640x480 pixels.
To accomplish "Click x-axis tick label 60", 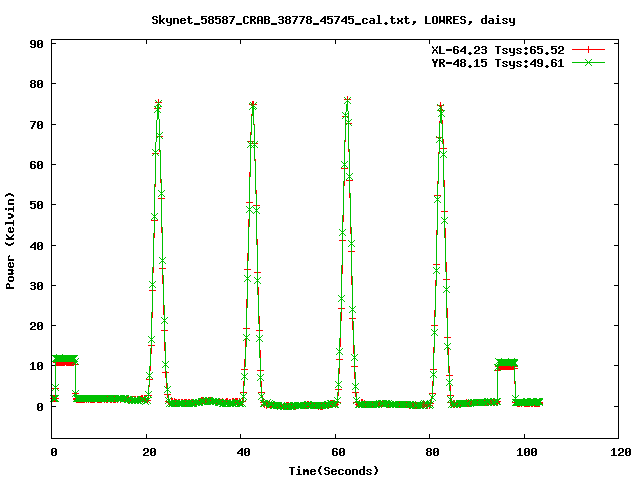I will coord(338,452).
